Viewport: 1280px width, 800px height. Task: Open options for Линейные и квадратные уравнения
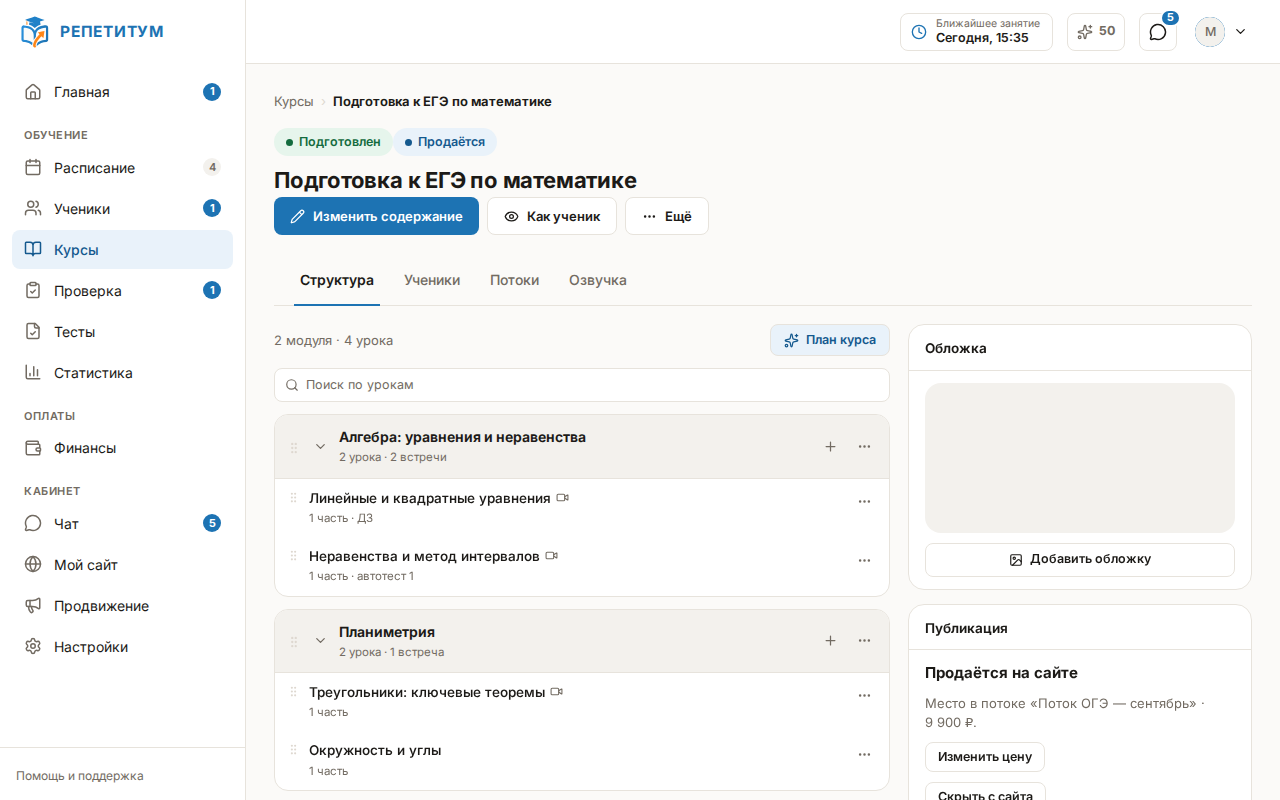point(865,502)
